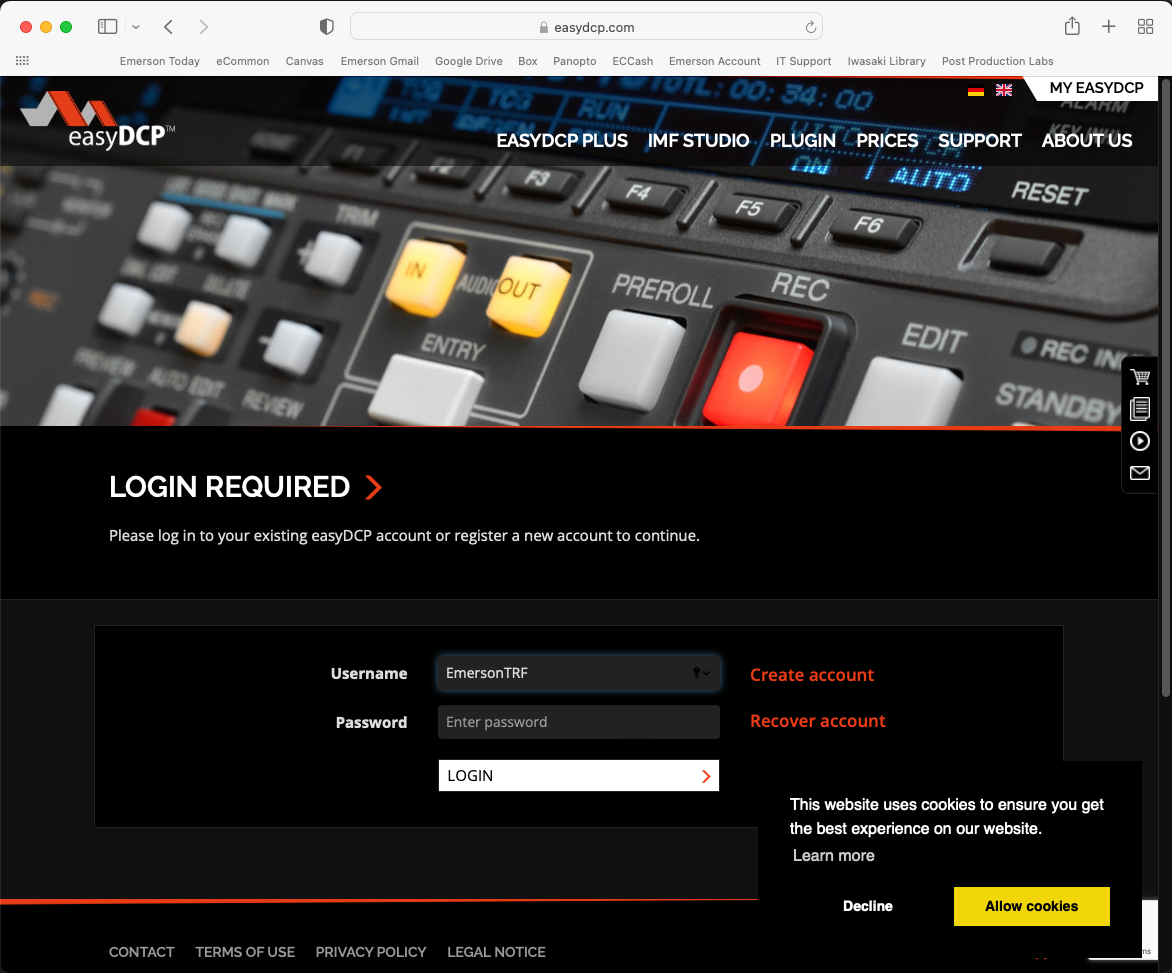Click the Safari address bar

pos(586,27)
